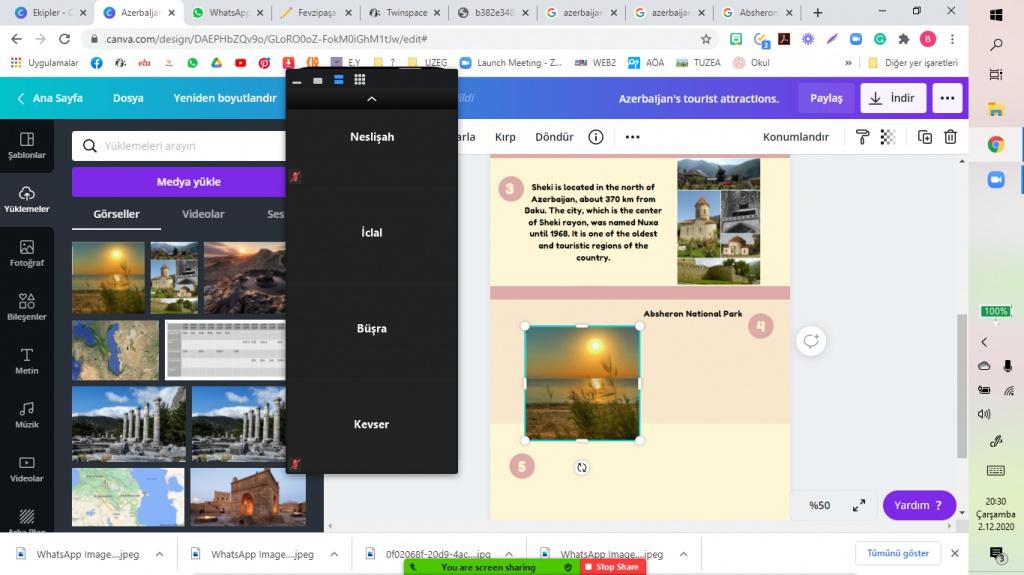Viewport: 1024px width, 575px height.
Task: Click the Yüklemeleri arayın search field
Action: (190, 146)
